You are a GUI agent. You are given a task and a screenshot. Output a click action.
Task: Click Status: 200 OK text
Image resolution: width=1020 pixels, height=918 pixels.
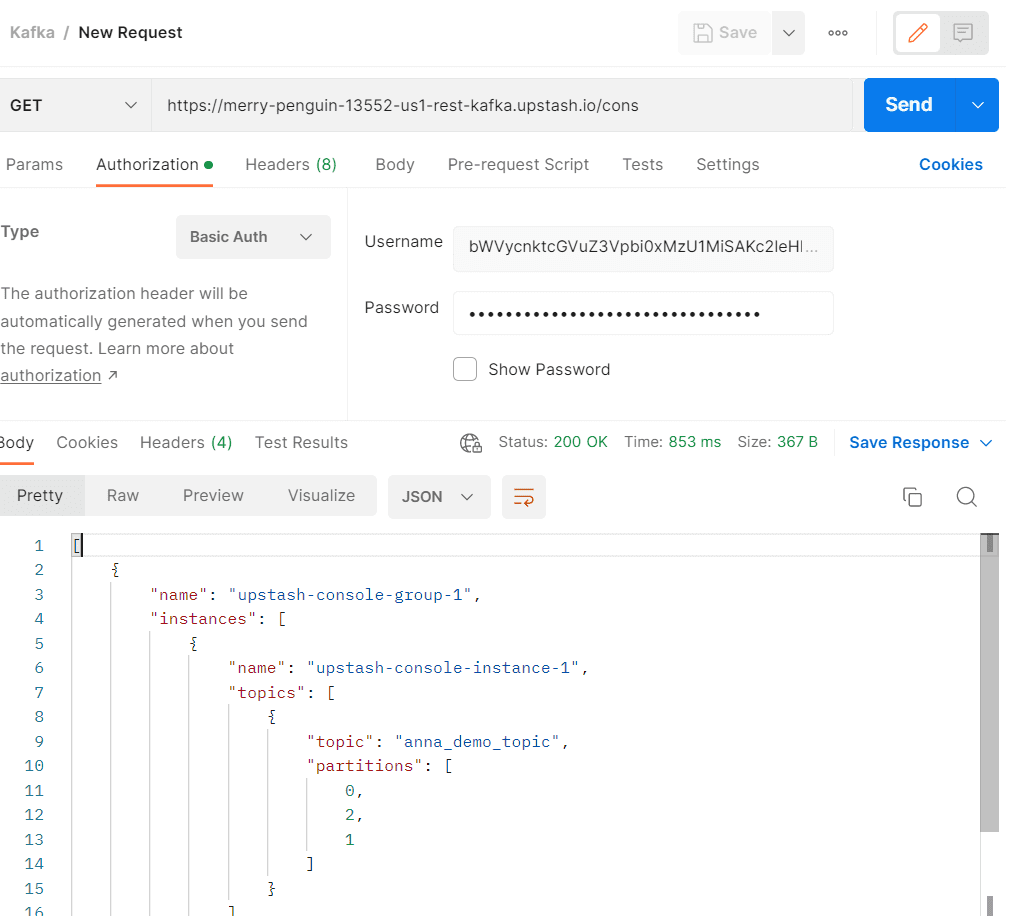click(552, 442)
